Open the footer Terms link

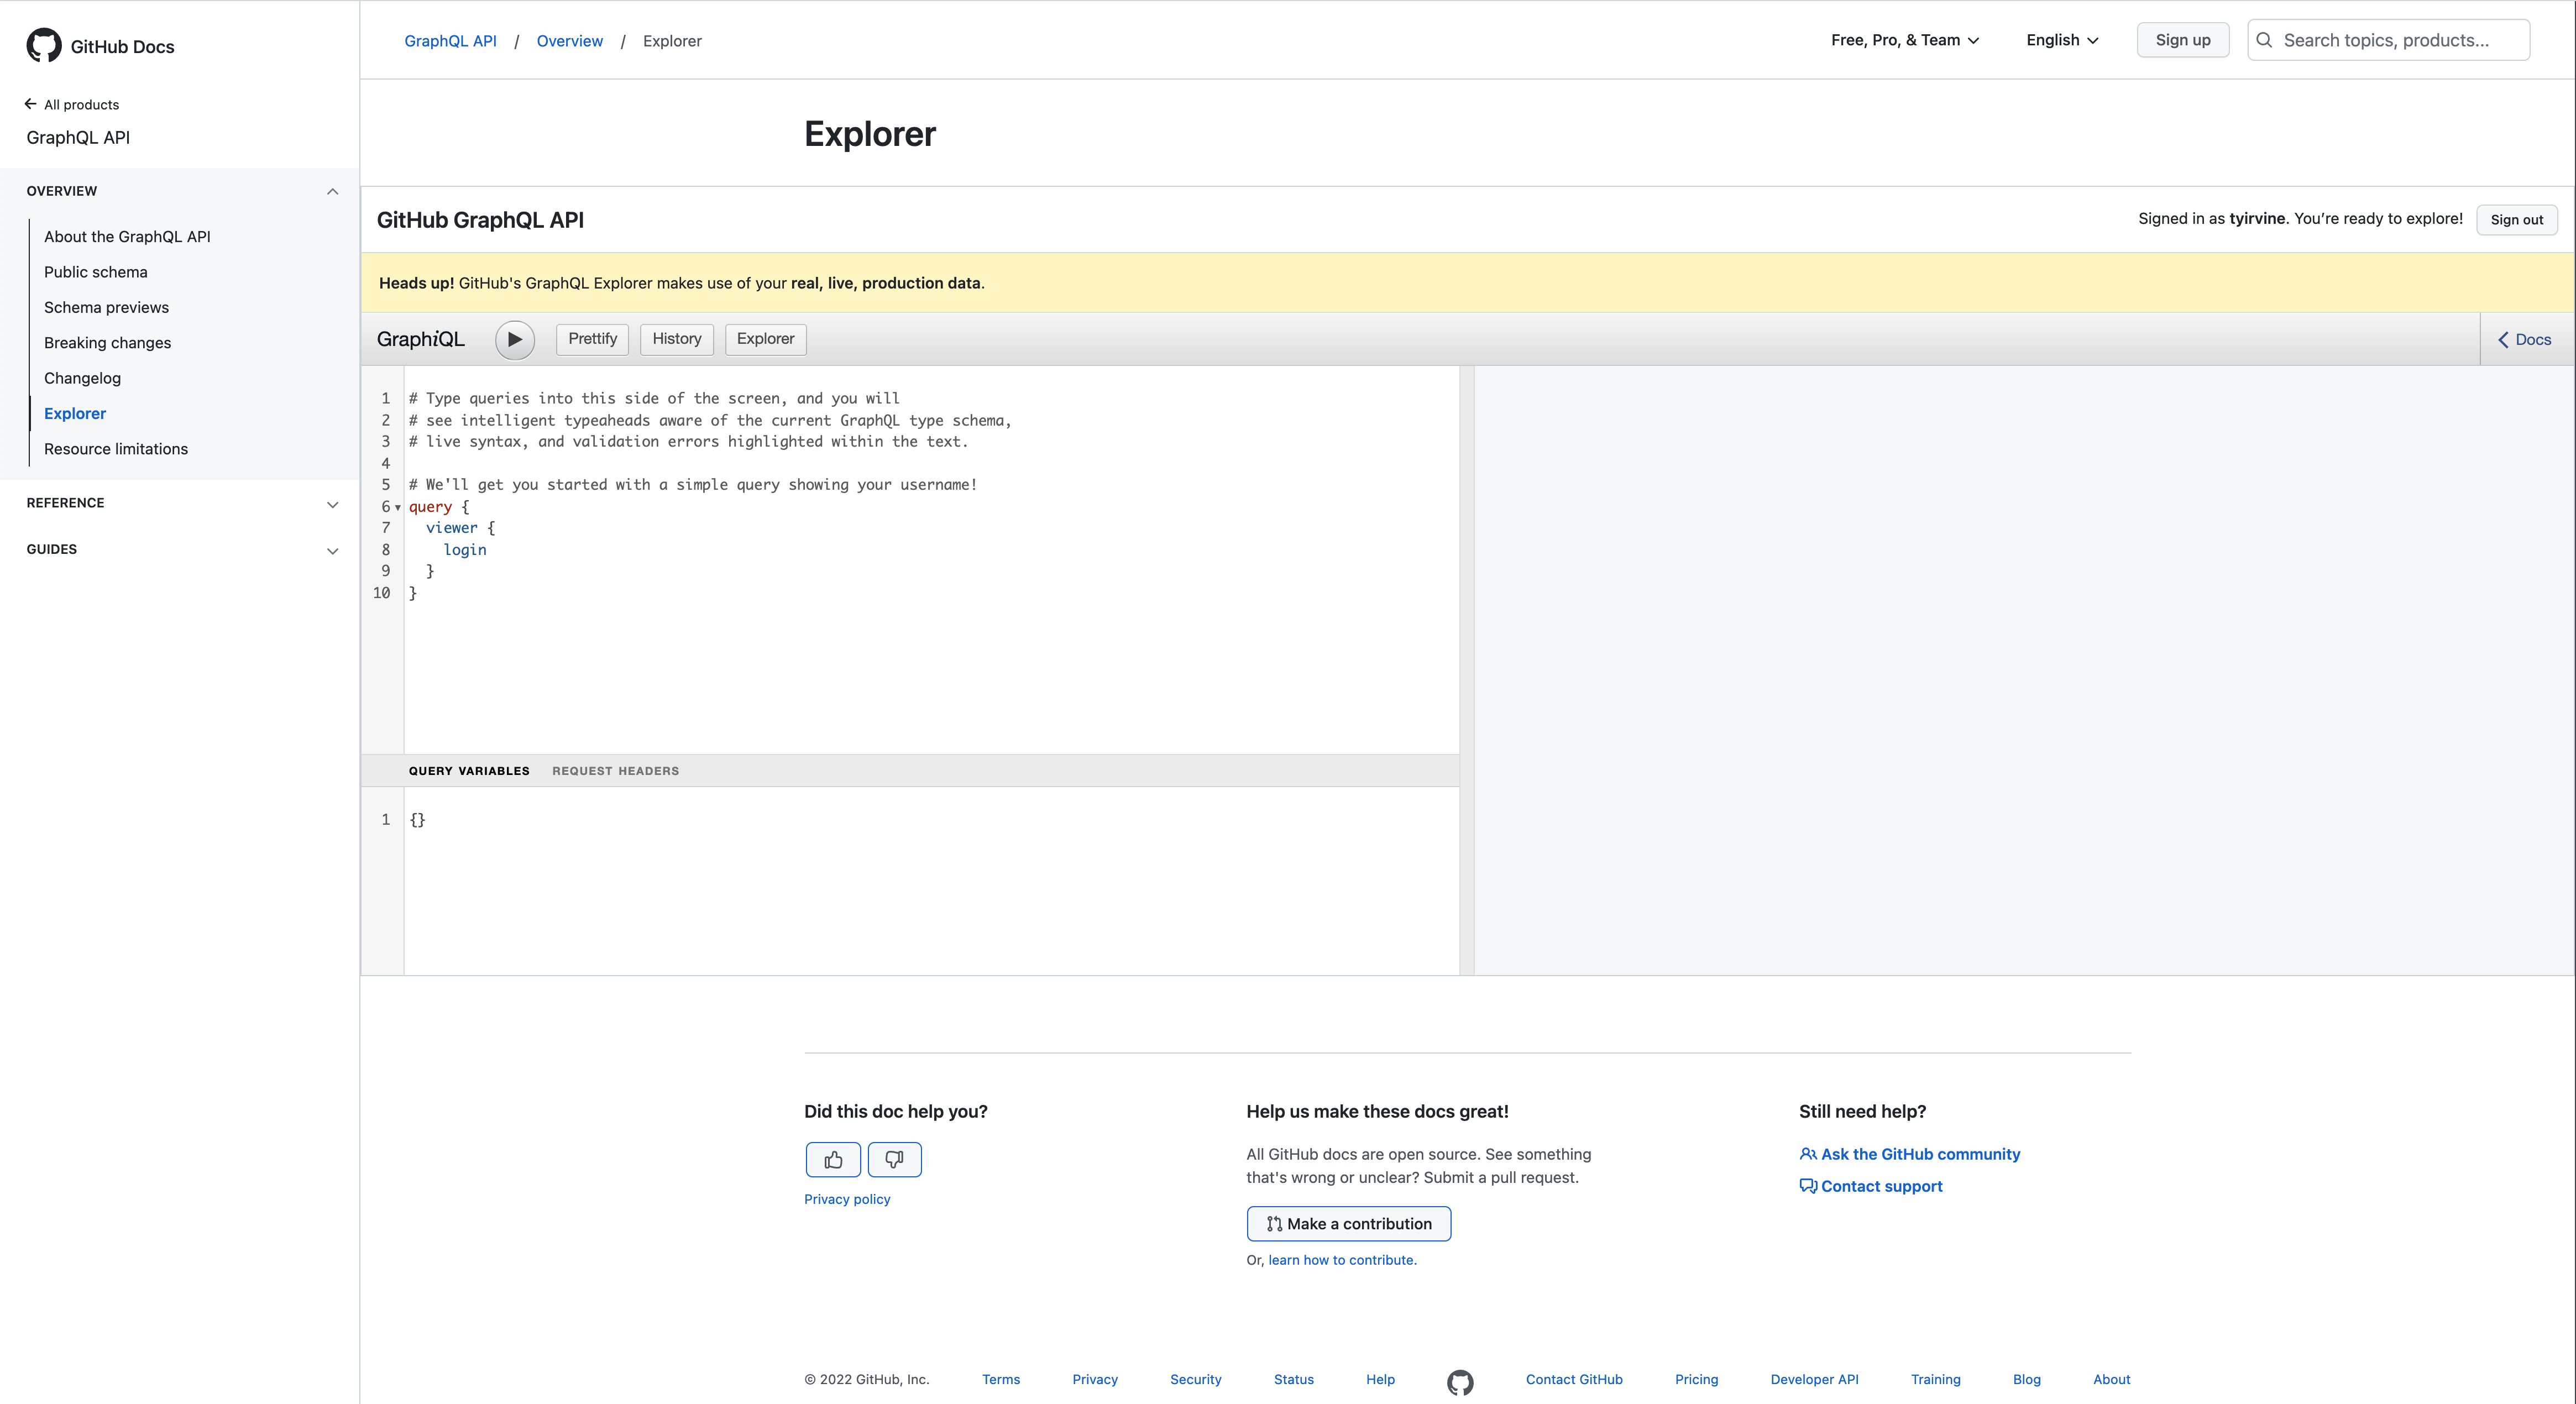1001,1379
